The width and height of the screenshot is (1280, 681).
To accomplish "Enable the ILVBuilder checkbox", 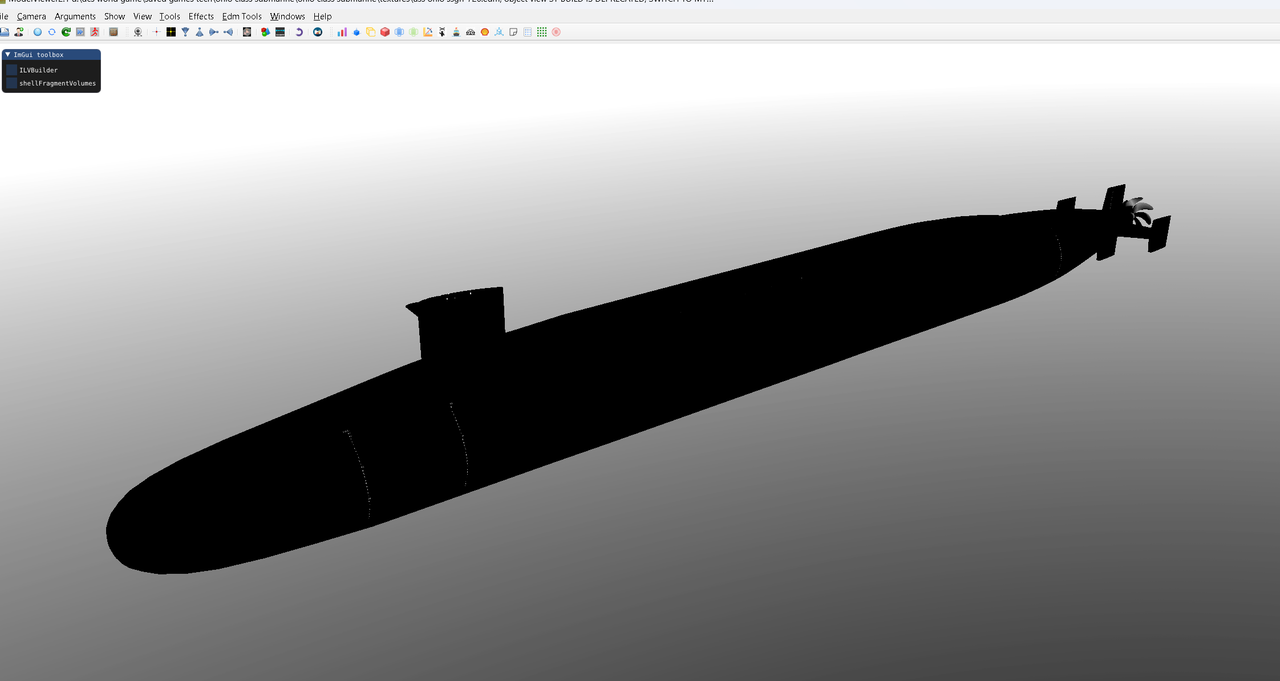I will coord(11,70).
